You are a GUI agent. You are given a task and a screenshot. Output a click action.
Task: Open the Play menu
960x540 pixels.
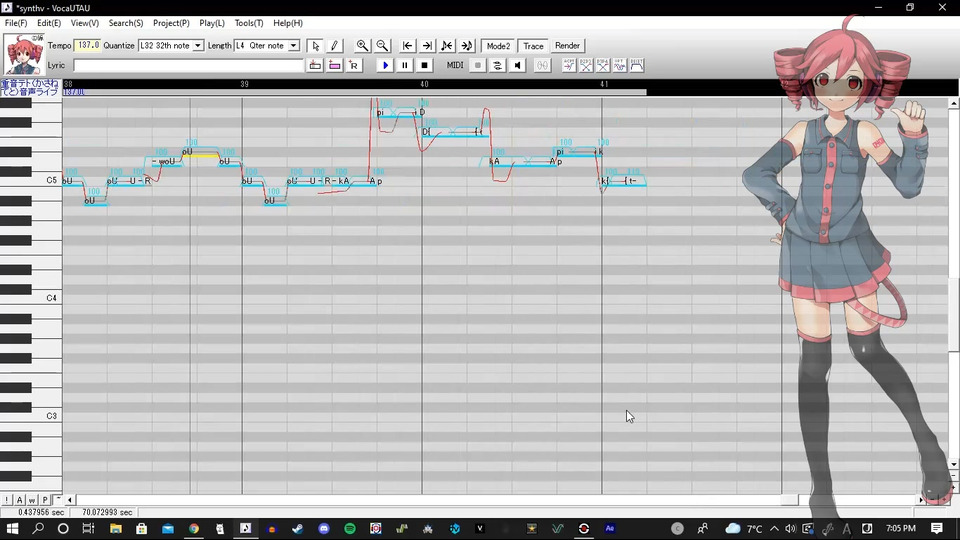point(212,23)
